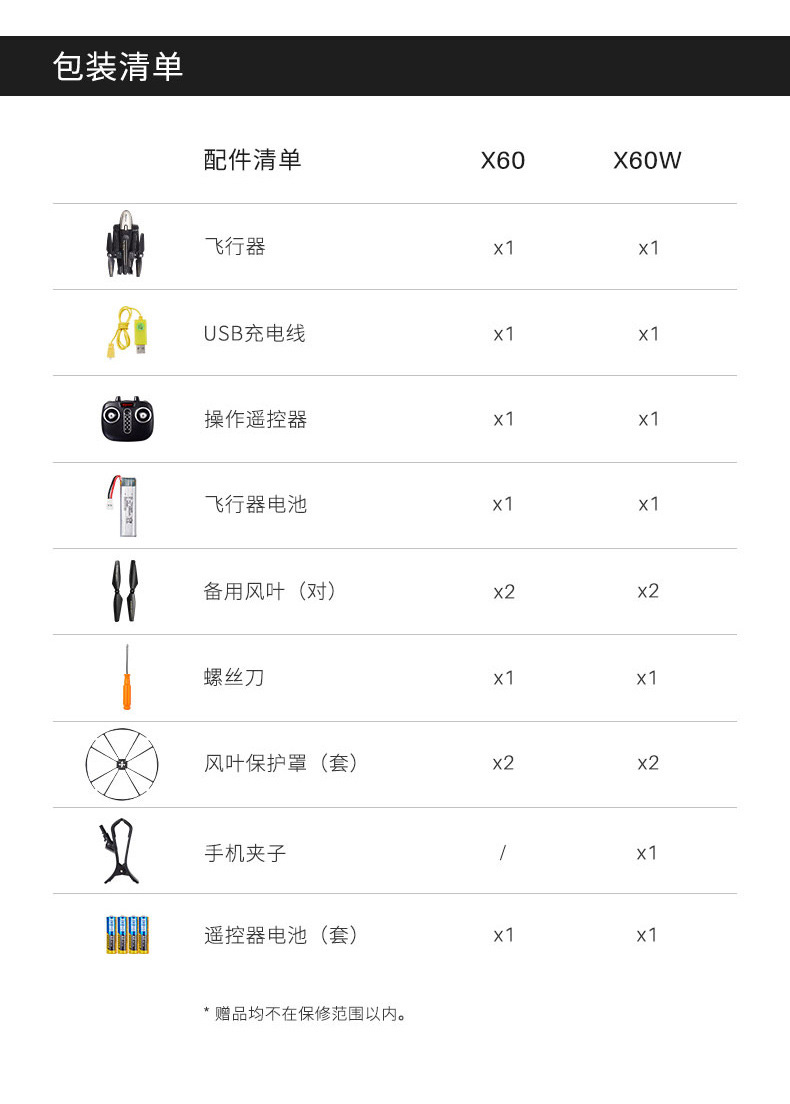The image size is (790, 1104).
Task: Click the silver drone battery picture
Action: pyautogui.click(x=125, y=505)
